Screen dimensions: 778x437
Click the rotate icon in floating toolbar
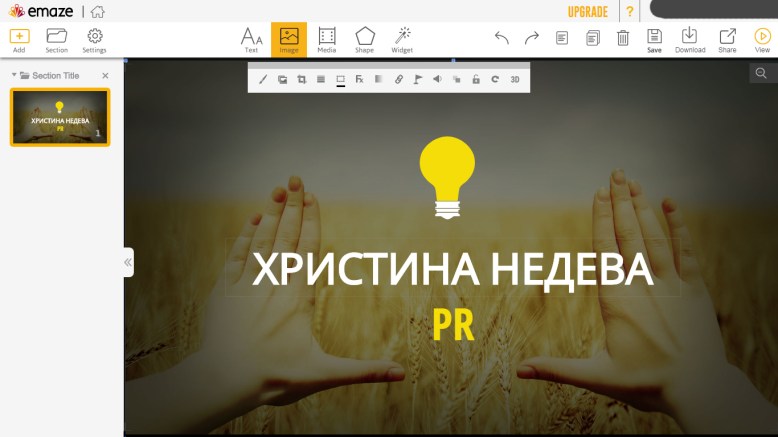pyautogui.click(x=494, y=79)
